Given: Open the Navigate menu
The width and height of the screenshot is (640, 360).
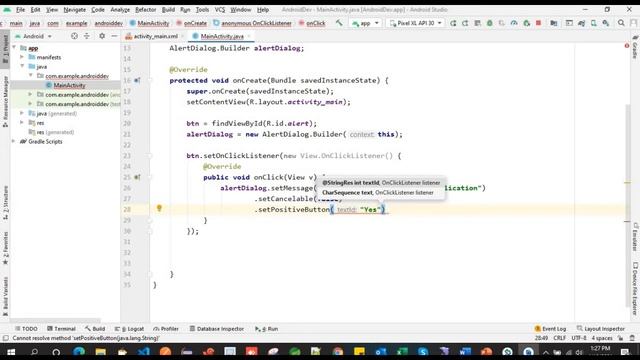Looking at the screenshot, I should click(75, 9).
